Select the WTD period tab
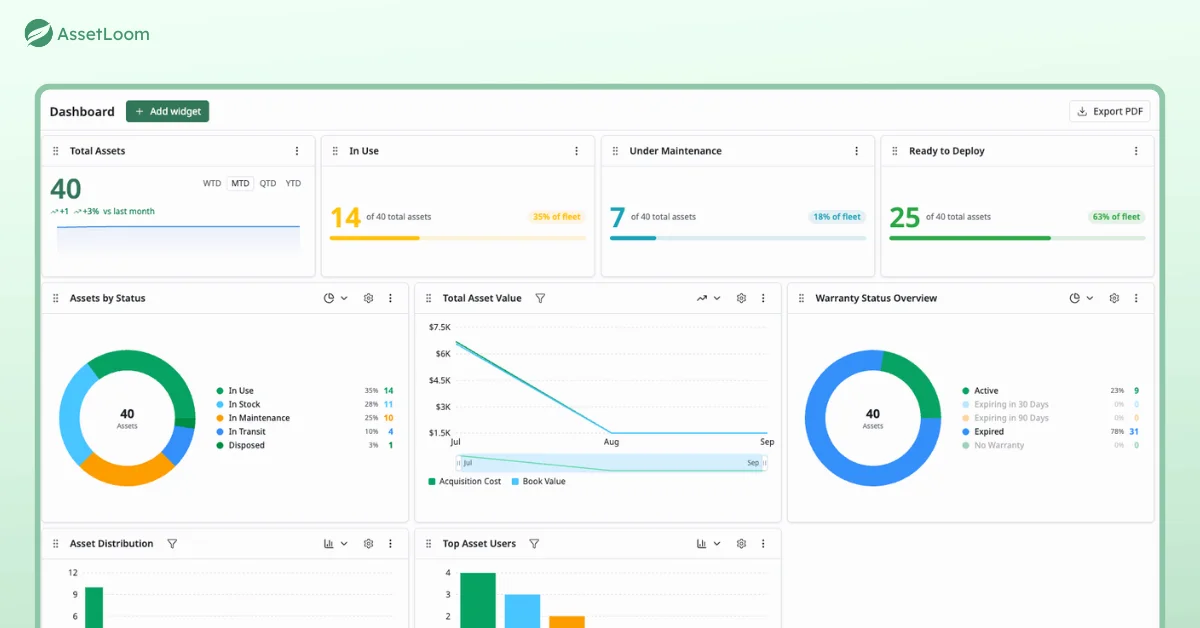Image resolution: width=1200 pixels, height=628 pixels. pos(212,183)
